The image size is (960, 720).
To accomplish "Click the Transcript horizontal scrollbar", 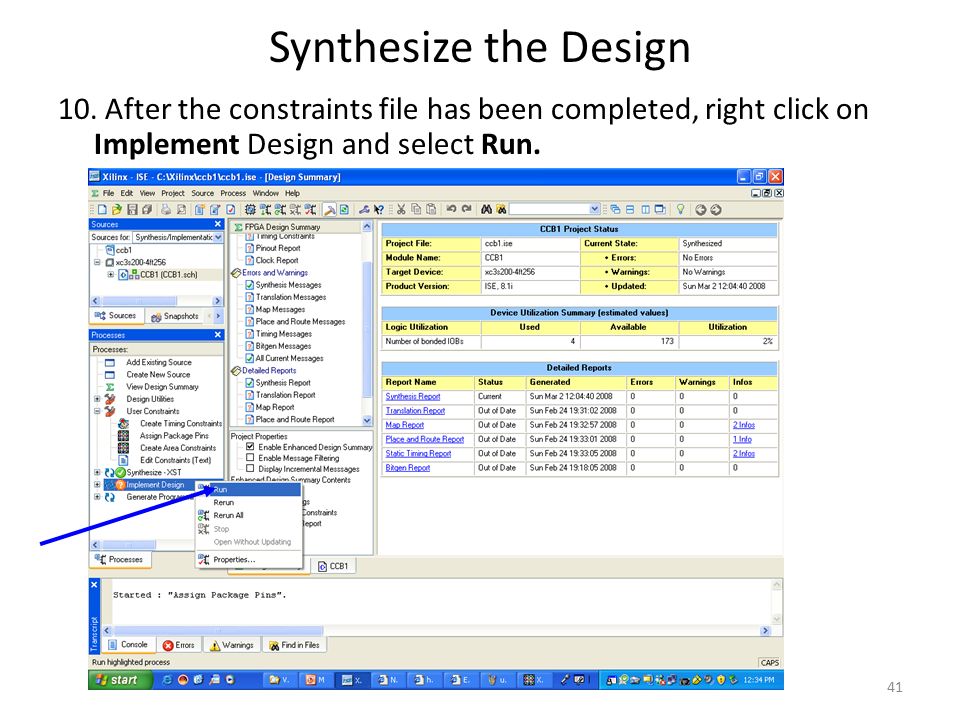I will 436,631.
